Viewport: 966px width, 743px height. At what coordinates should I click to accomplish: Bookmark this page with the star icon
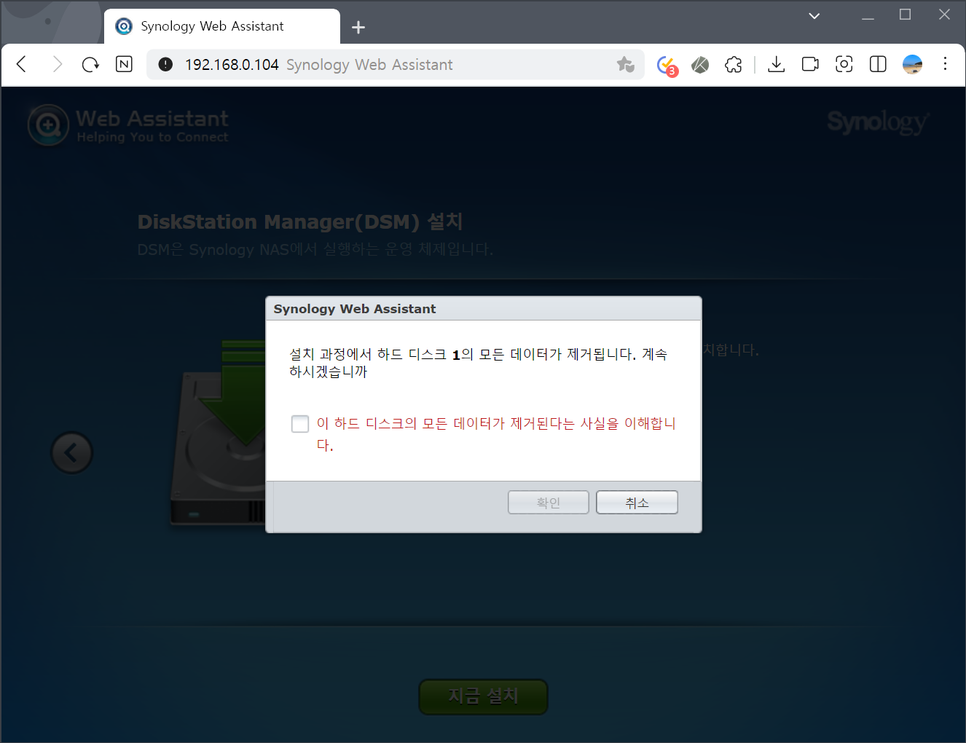click(x=625, y=64)
